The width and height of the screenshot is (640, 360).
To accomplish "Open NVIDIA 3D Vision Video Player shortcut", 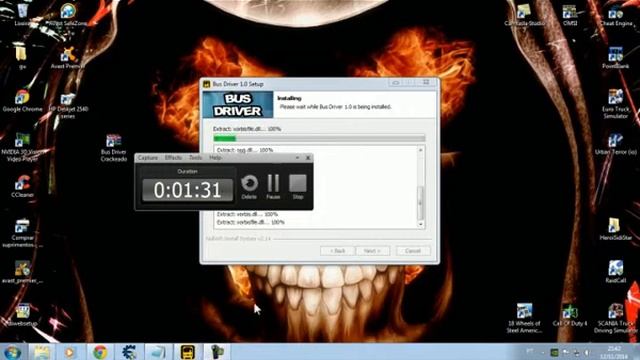I will click(x=22, y=147).
